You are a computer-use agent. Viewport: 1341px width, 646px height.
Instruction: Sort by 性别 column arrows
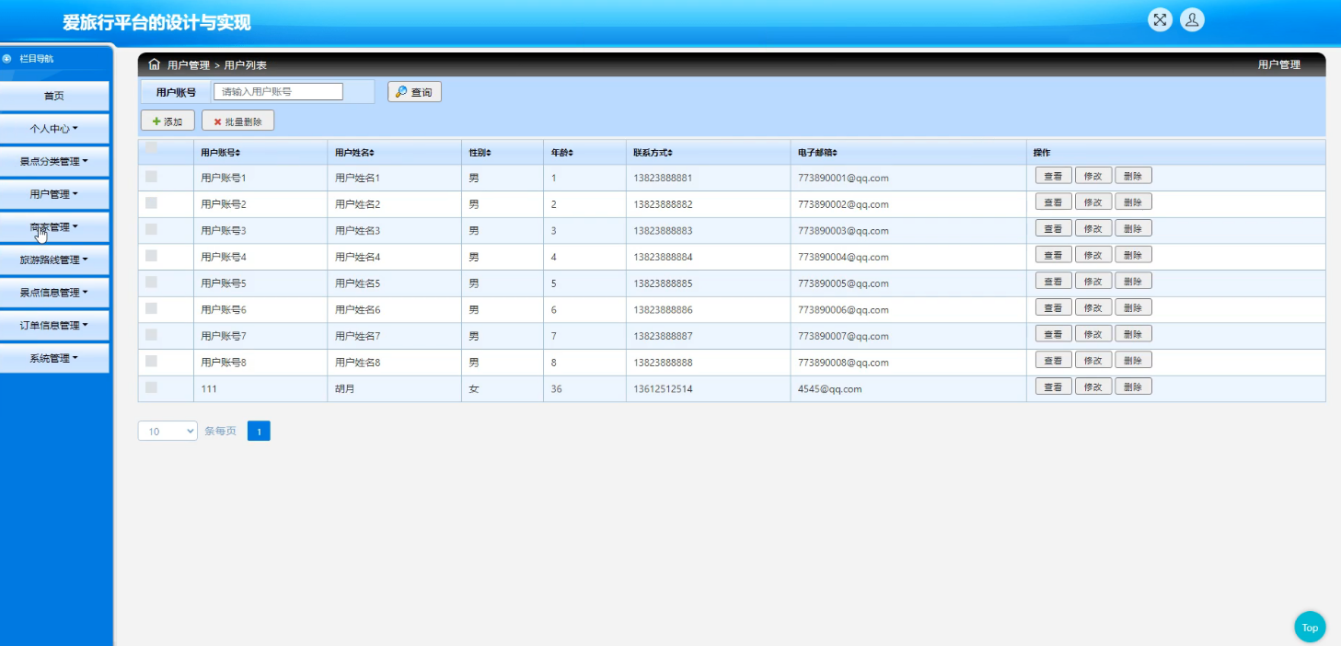point(489,153)
